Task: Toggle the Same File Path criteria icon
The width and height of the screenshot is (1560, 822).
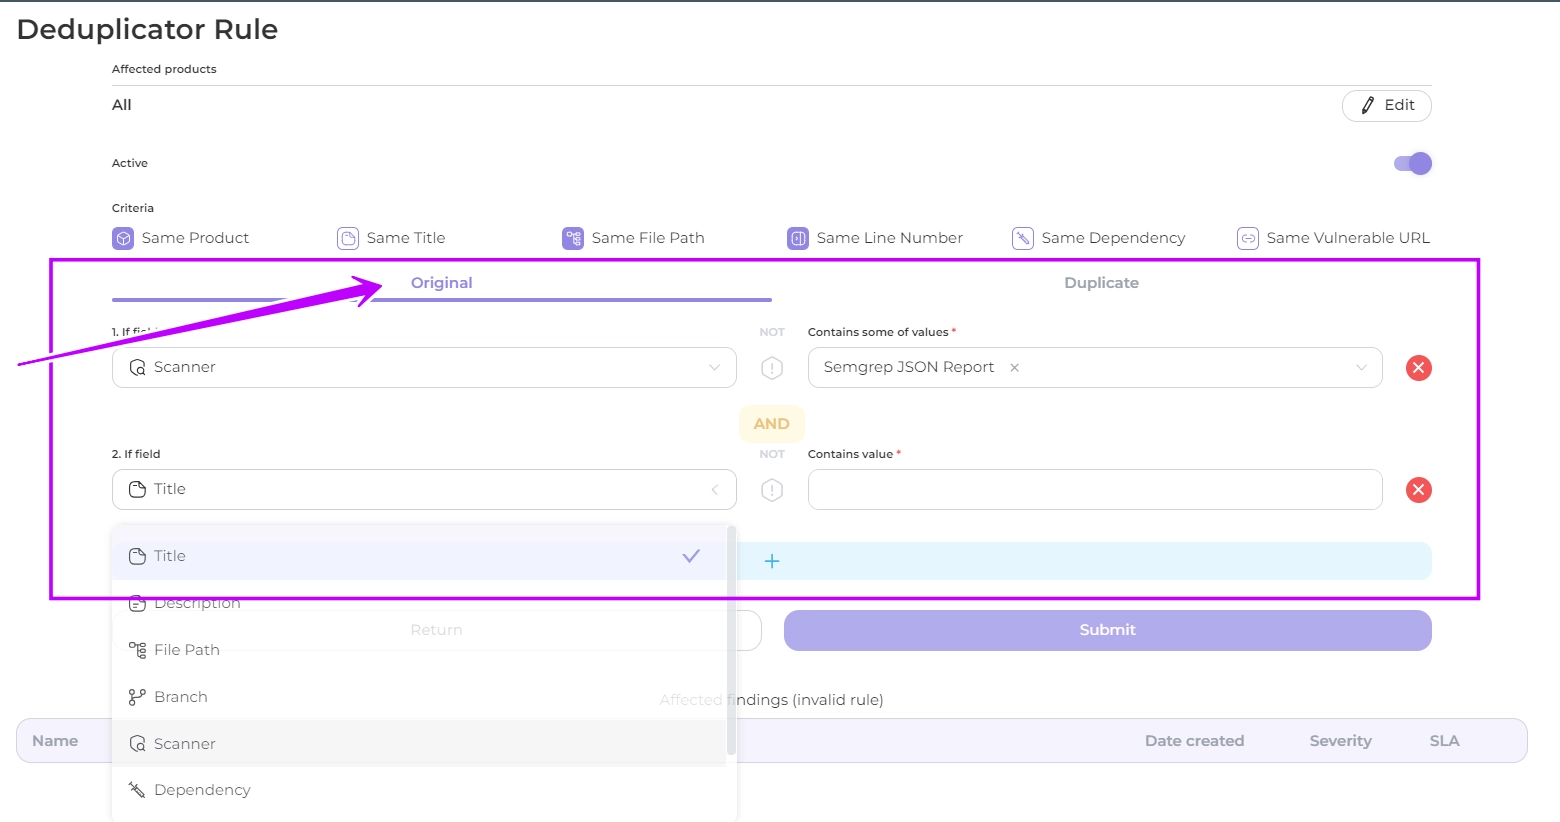Action: (x=573, y=238)
